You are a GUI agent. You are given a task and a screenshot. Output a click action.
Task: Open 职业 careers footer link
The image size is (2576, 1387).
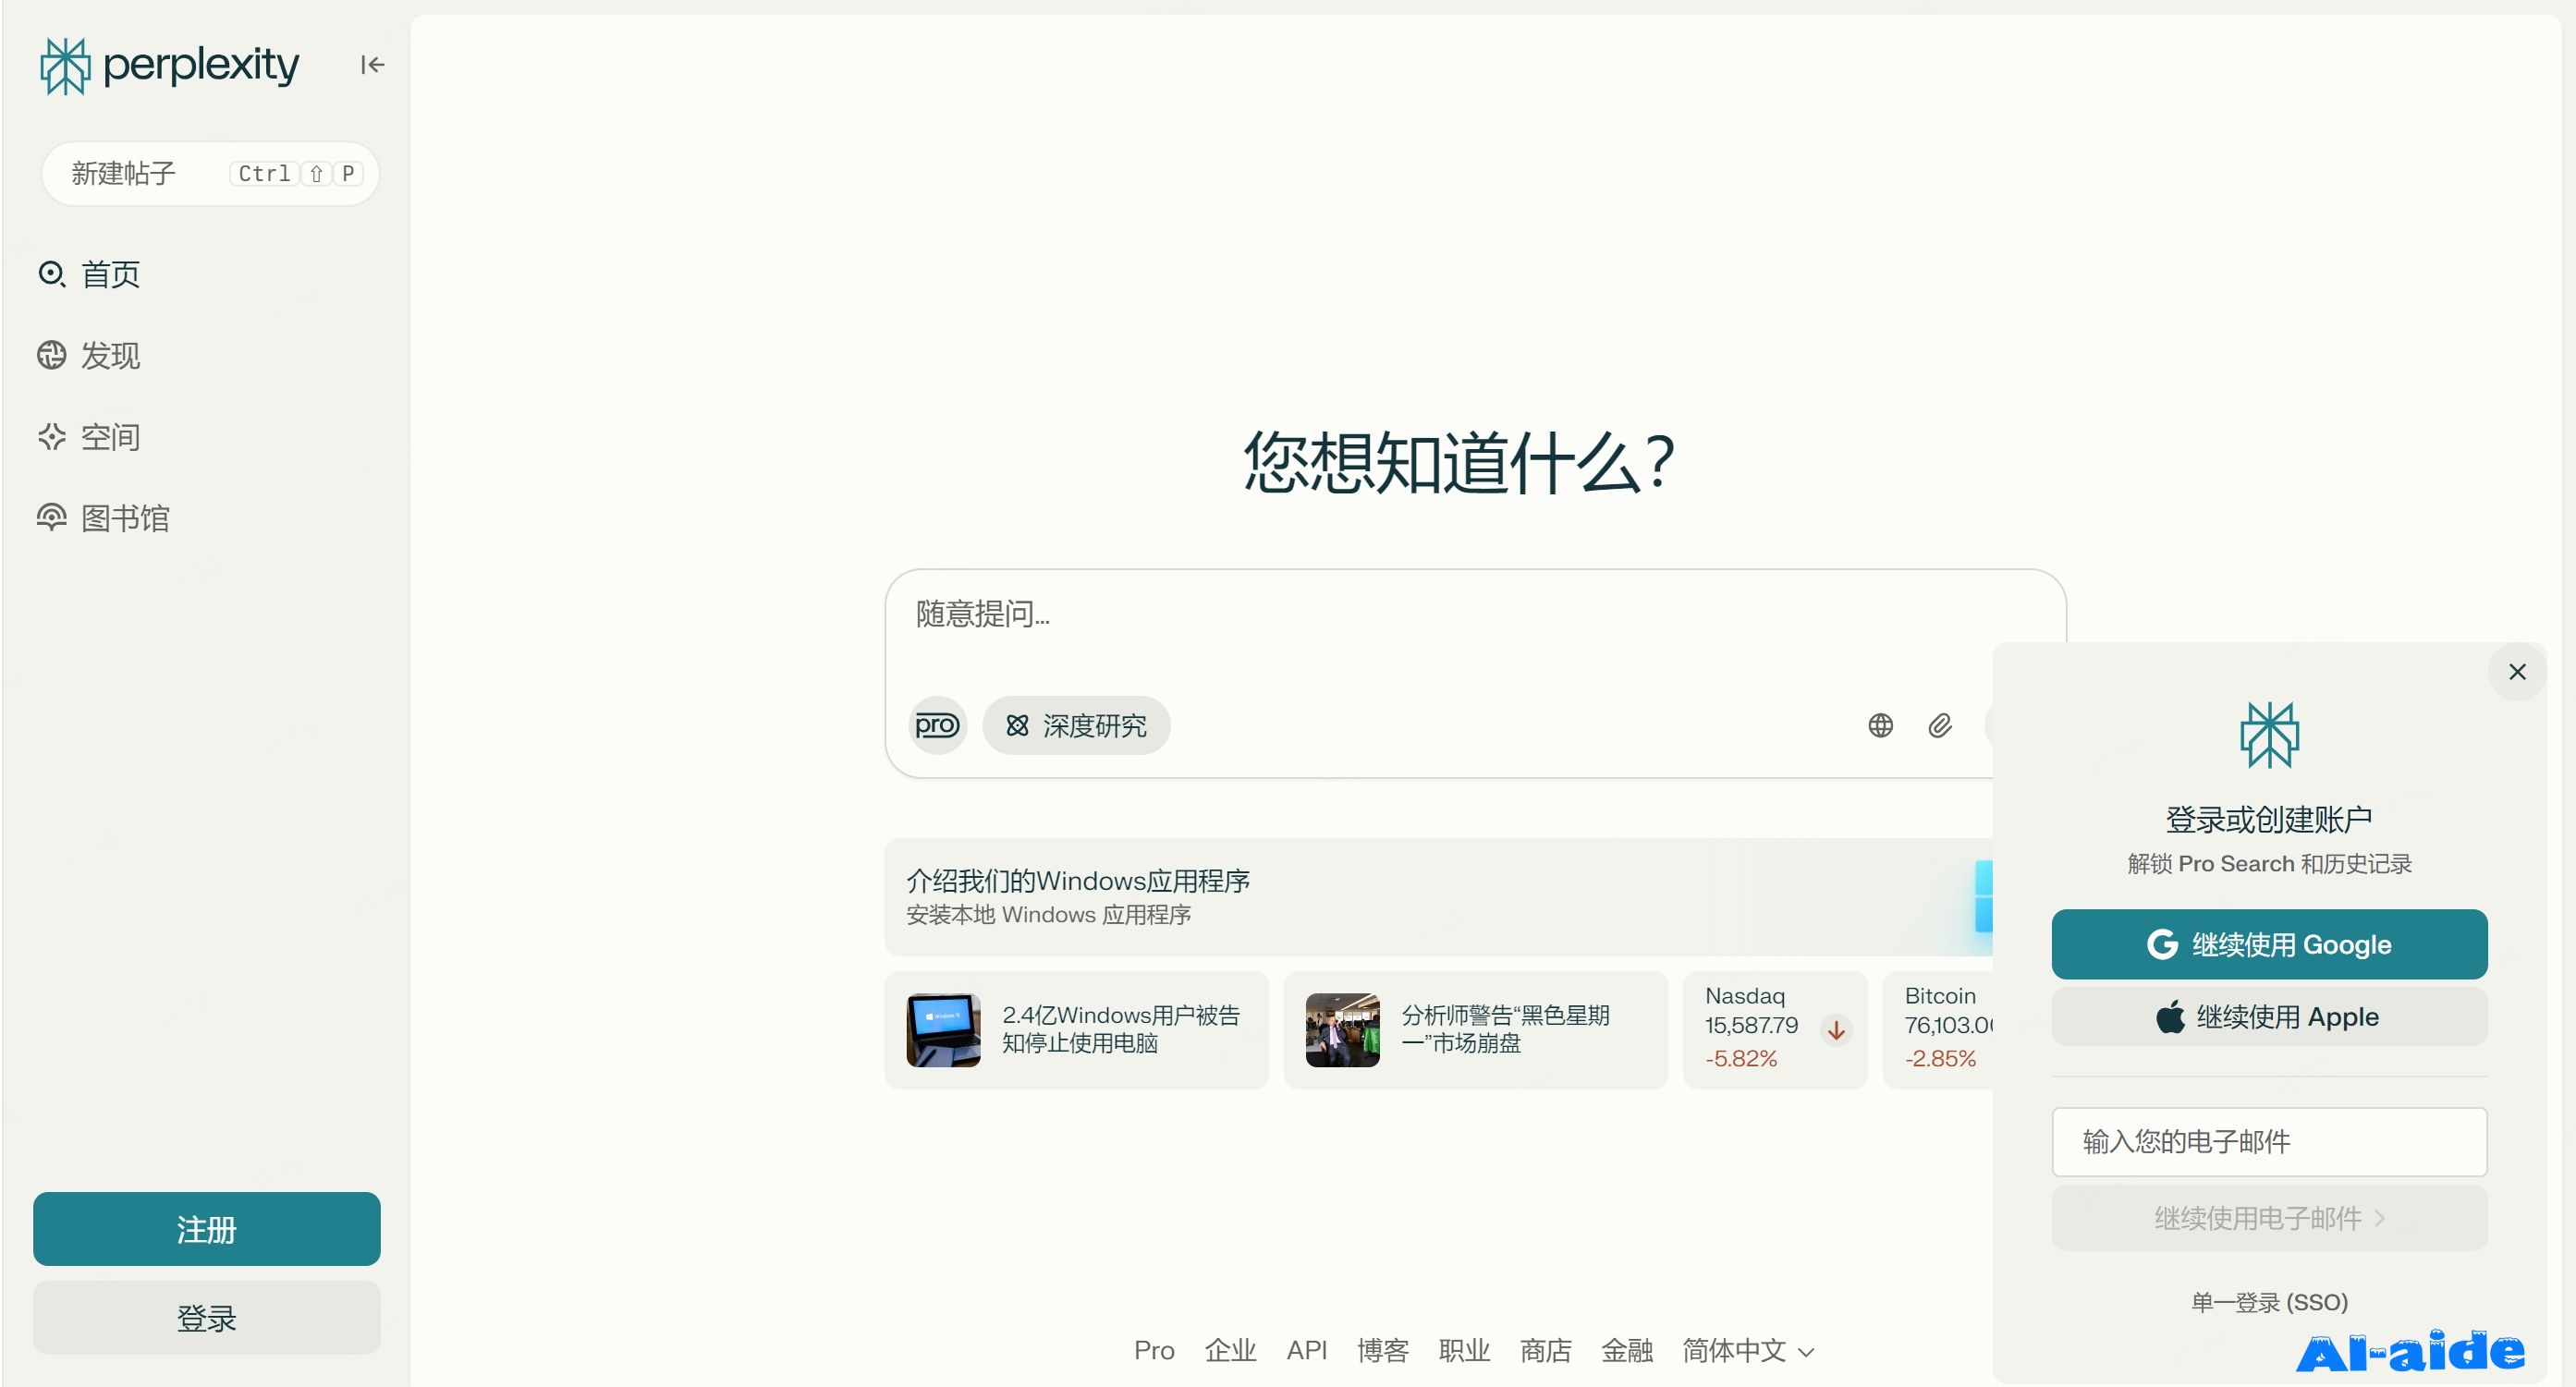pyautogui.click(x=1464, y=1350)
